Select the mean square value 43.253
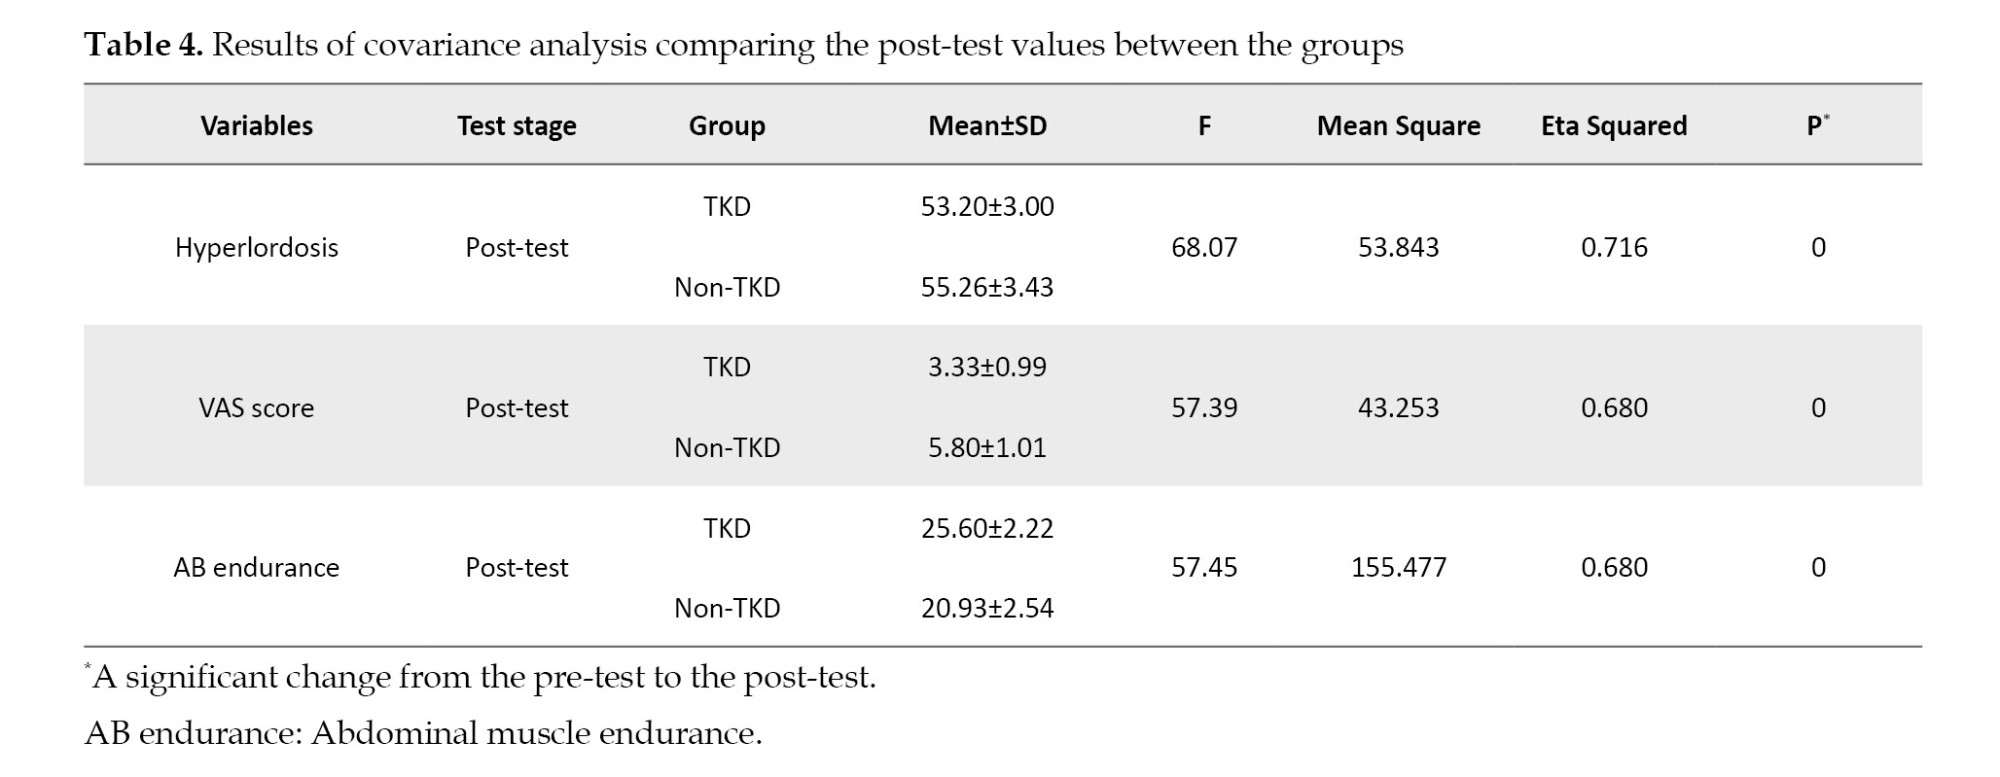The image size is (2000, 777). pos(1398,407)
